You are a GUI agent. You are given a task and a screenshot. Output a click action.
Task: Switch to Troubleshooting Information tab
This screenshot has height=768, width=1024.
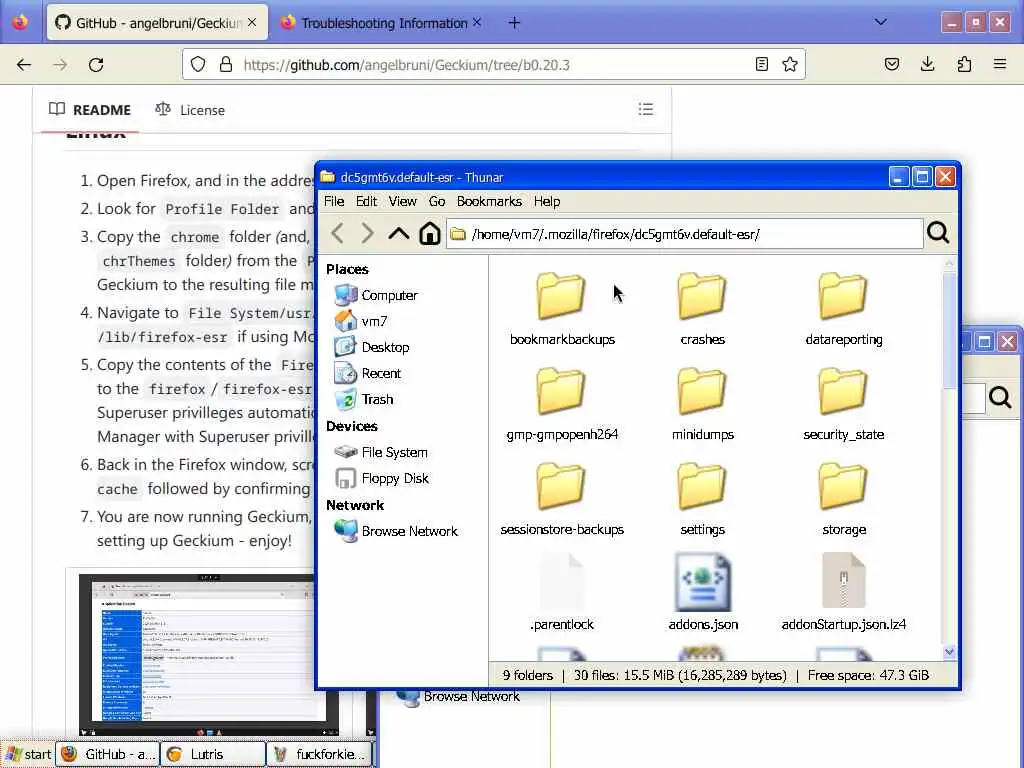[383, 23]
